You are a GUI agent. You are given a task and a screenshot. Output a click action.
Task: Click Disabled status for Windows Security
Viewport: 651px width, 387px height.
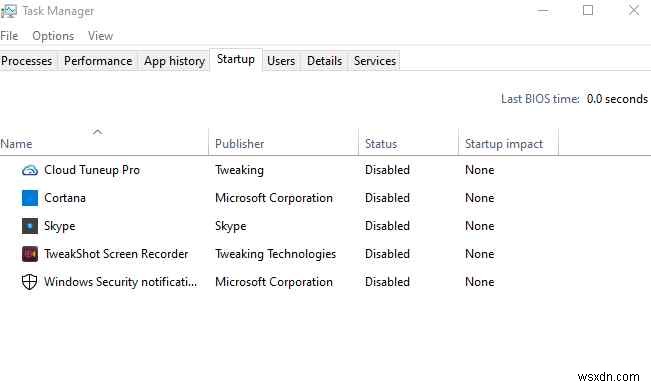[x=387, y=282]
